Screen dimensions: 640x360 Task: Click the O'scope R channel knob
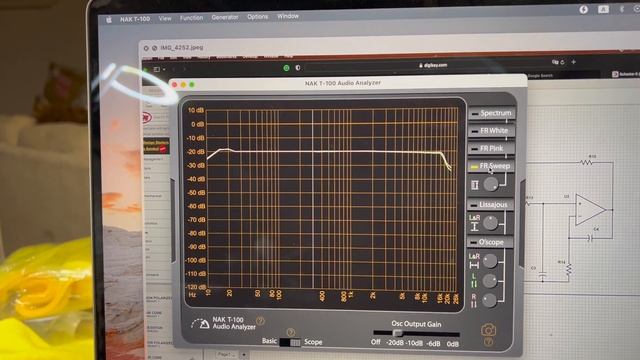tap(489, 301)
